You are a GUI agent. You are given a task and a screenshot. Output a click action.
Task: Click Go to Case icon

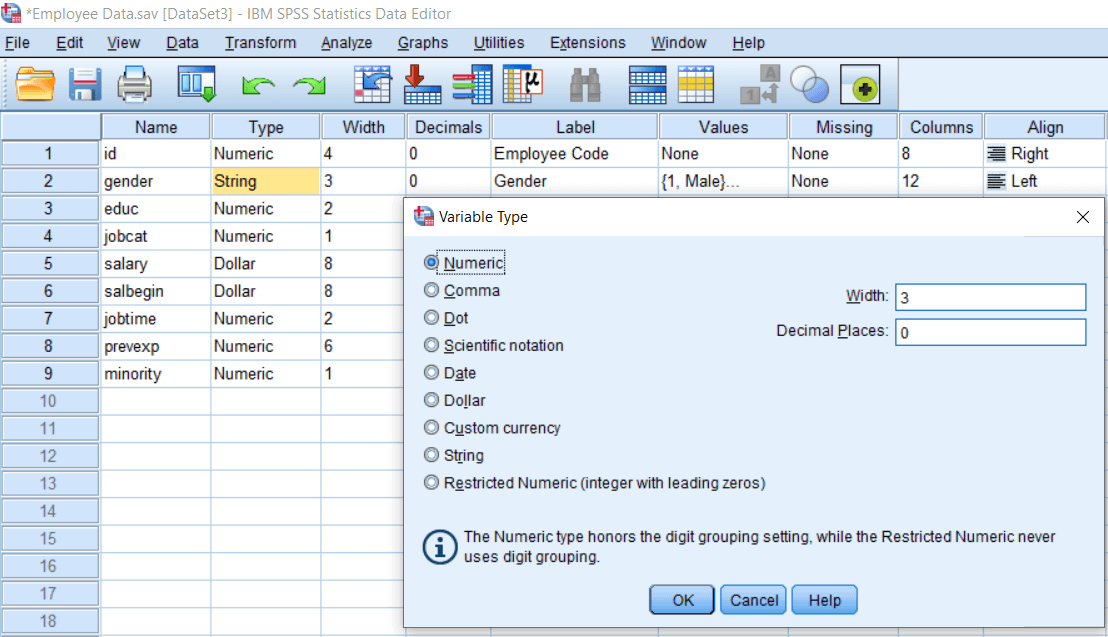coord(372,84)
